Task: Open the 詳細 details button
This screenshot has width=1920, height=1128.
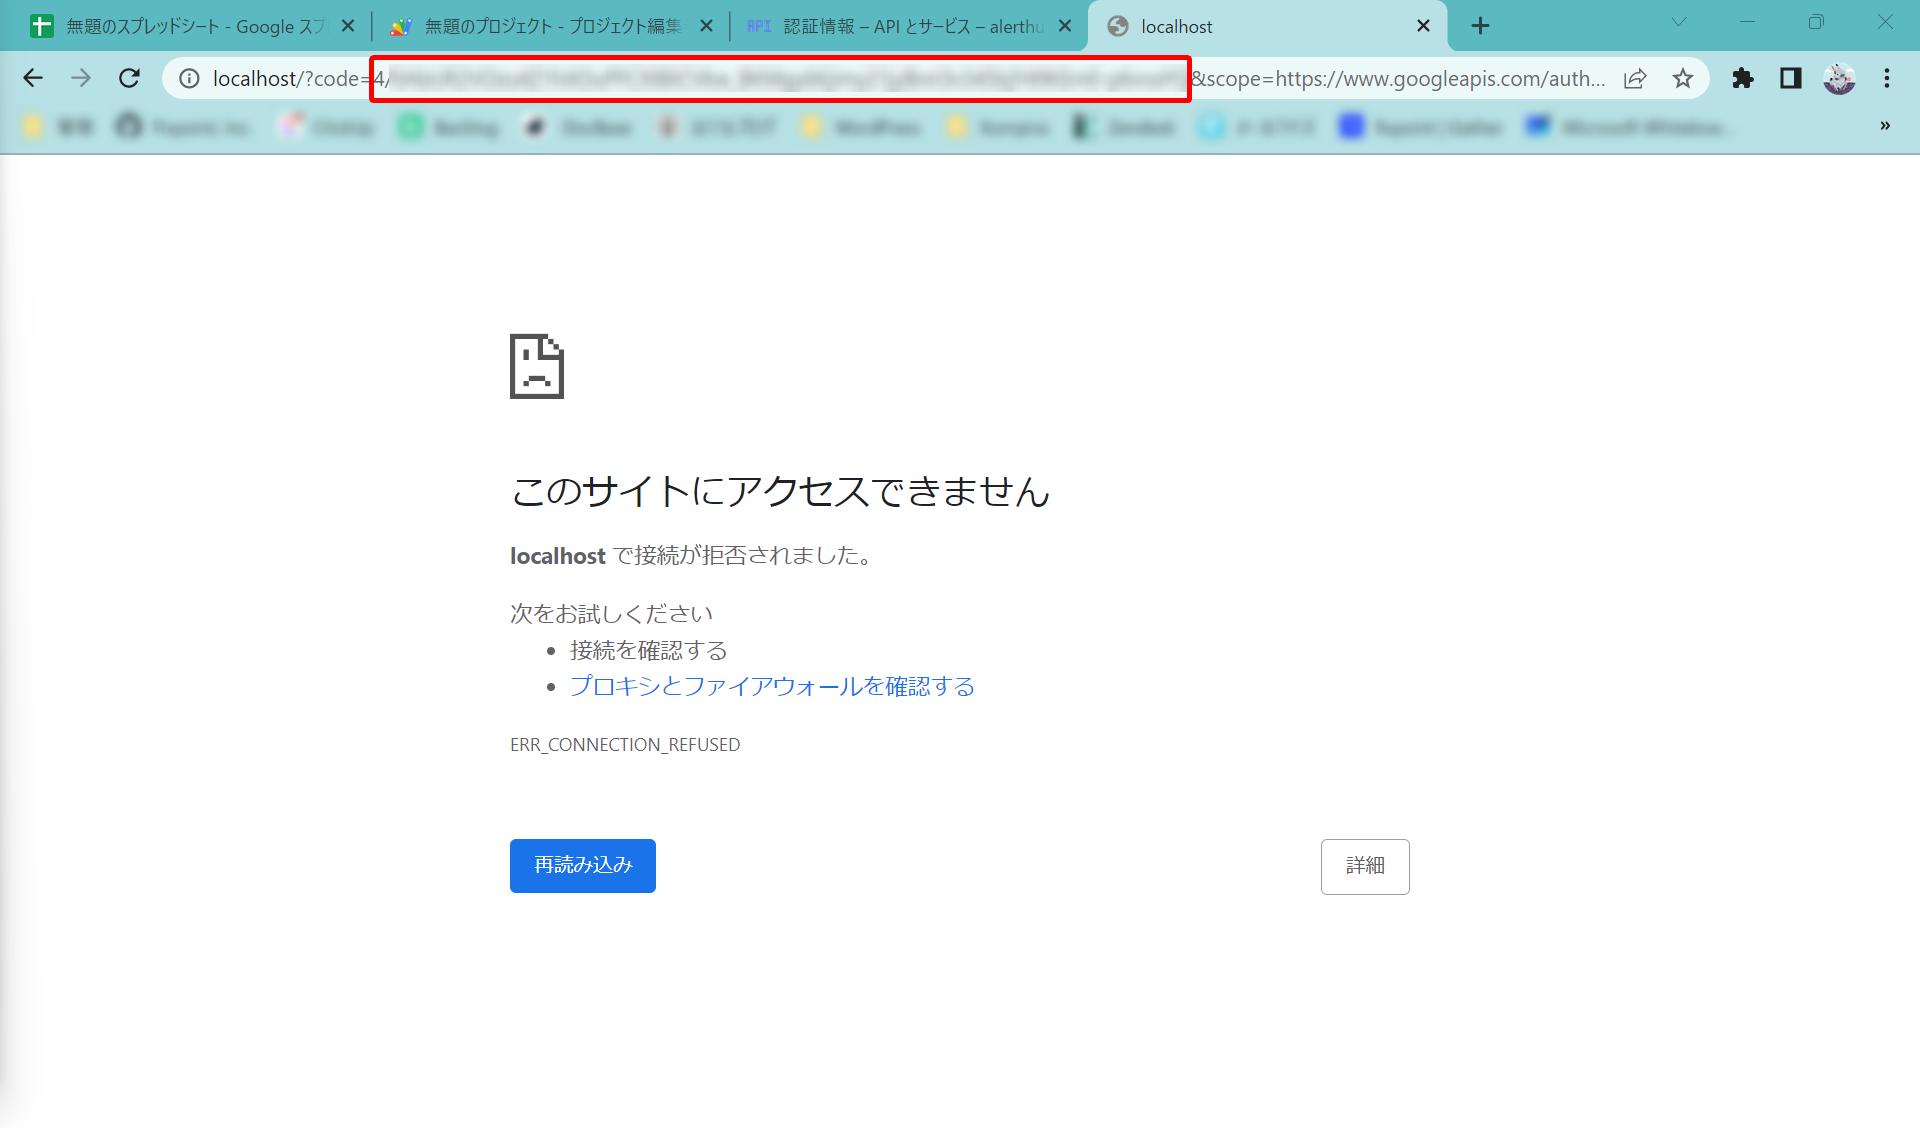Action: coord(1364,866)
